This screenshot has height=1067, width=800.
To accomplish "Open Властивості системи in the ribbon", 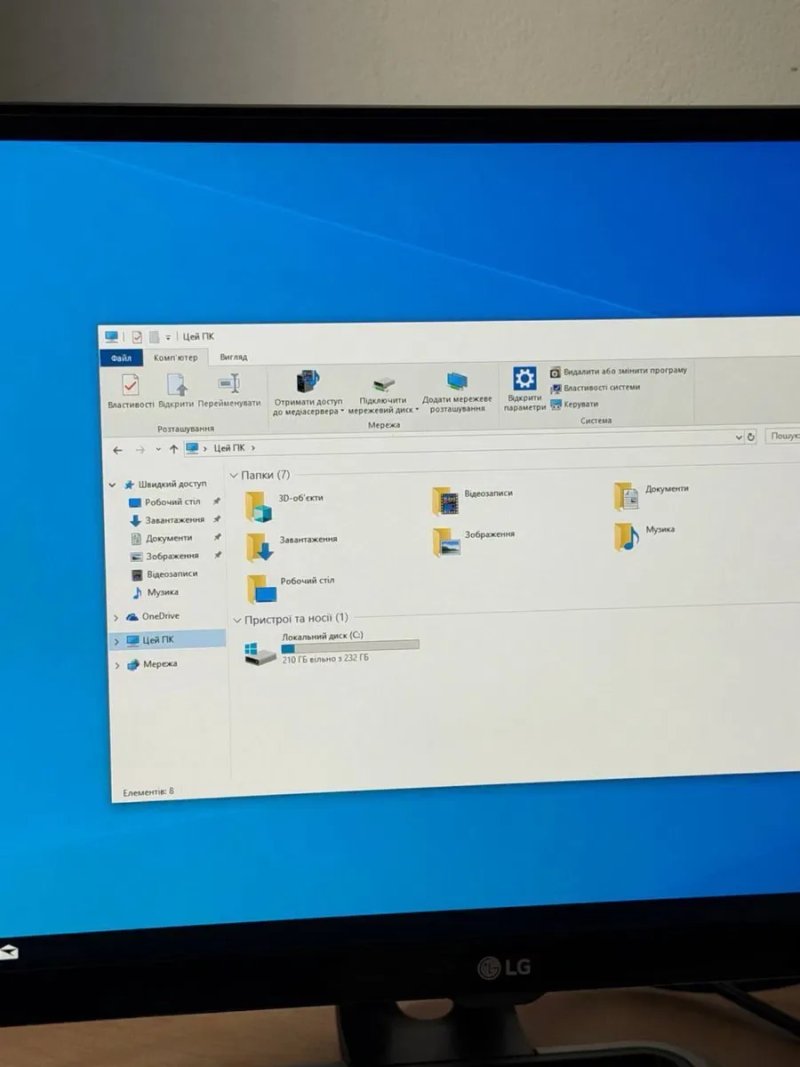I will pos(595,387).
